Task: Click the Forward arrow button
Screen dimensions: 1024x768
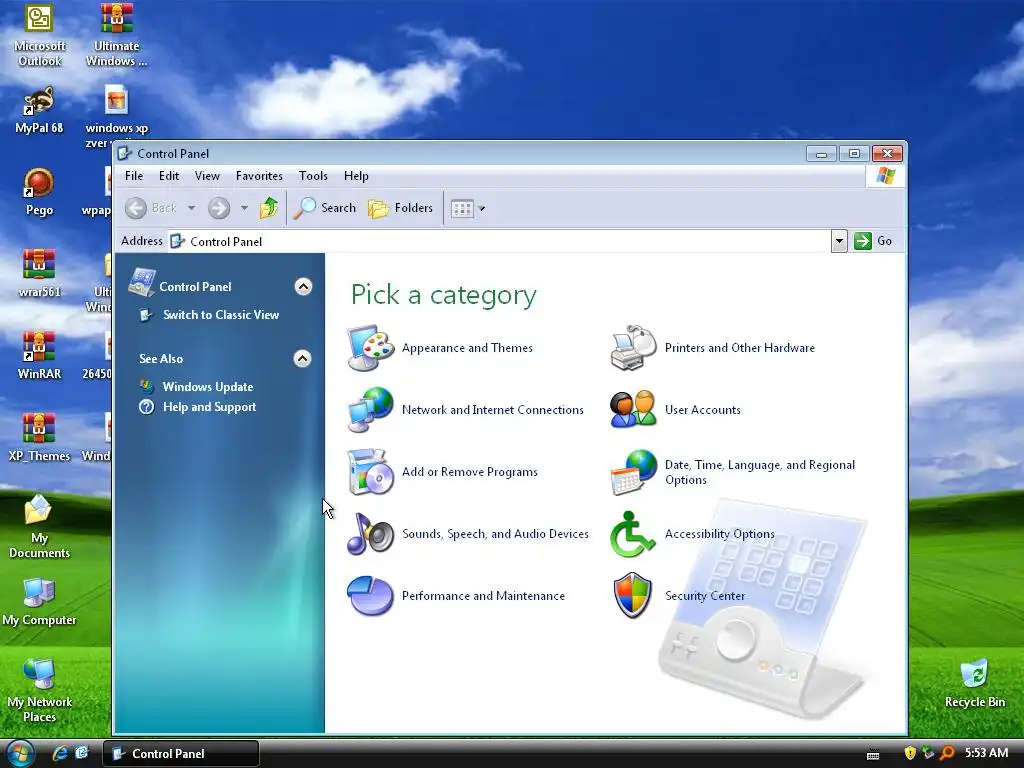Action: click(219, 208)
